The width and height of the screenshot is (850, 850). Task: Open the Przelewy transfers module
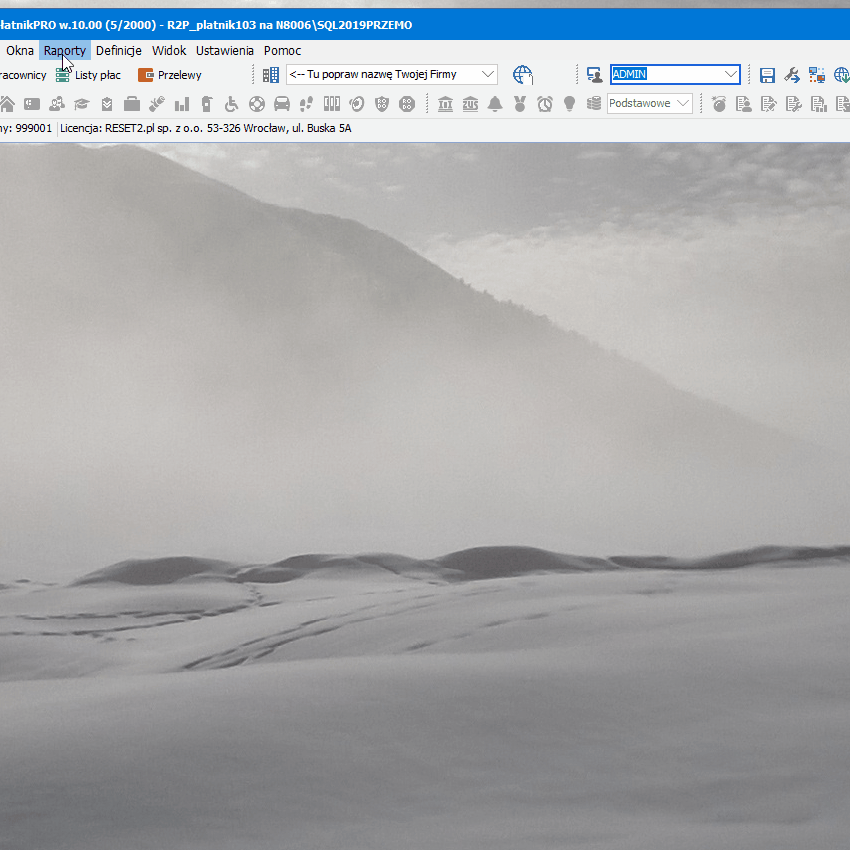pos(170,75)
